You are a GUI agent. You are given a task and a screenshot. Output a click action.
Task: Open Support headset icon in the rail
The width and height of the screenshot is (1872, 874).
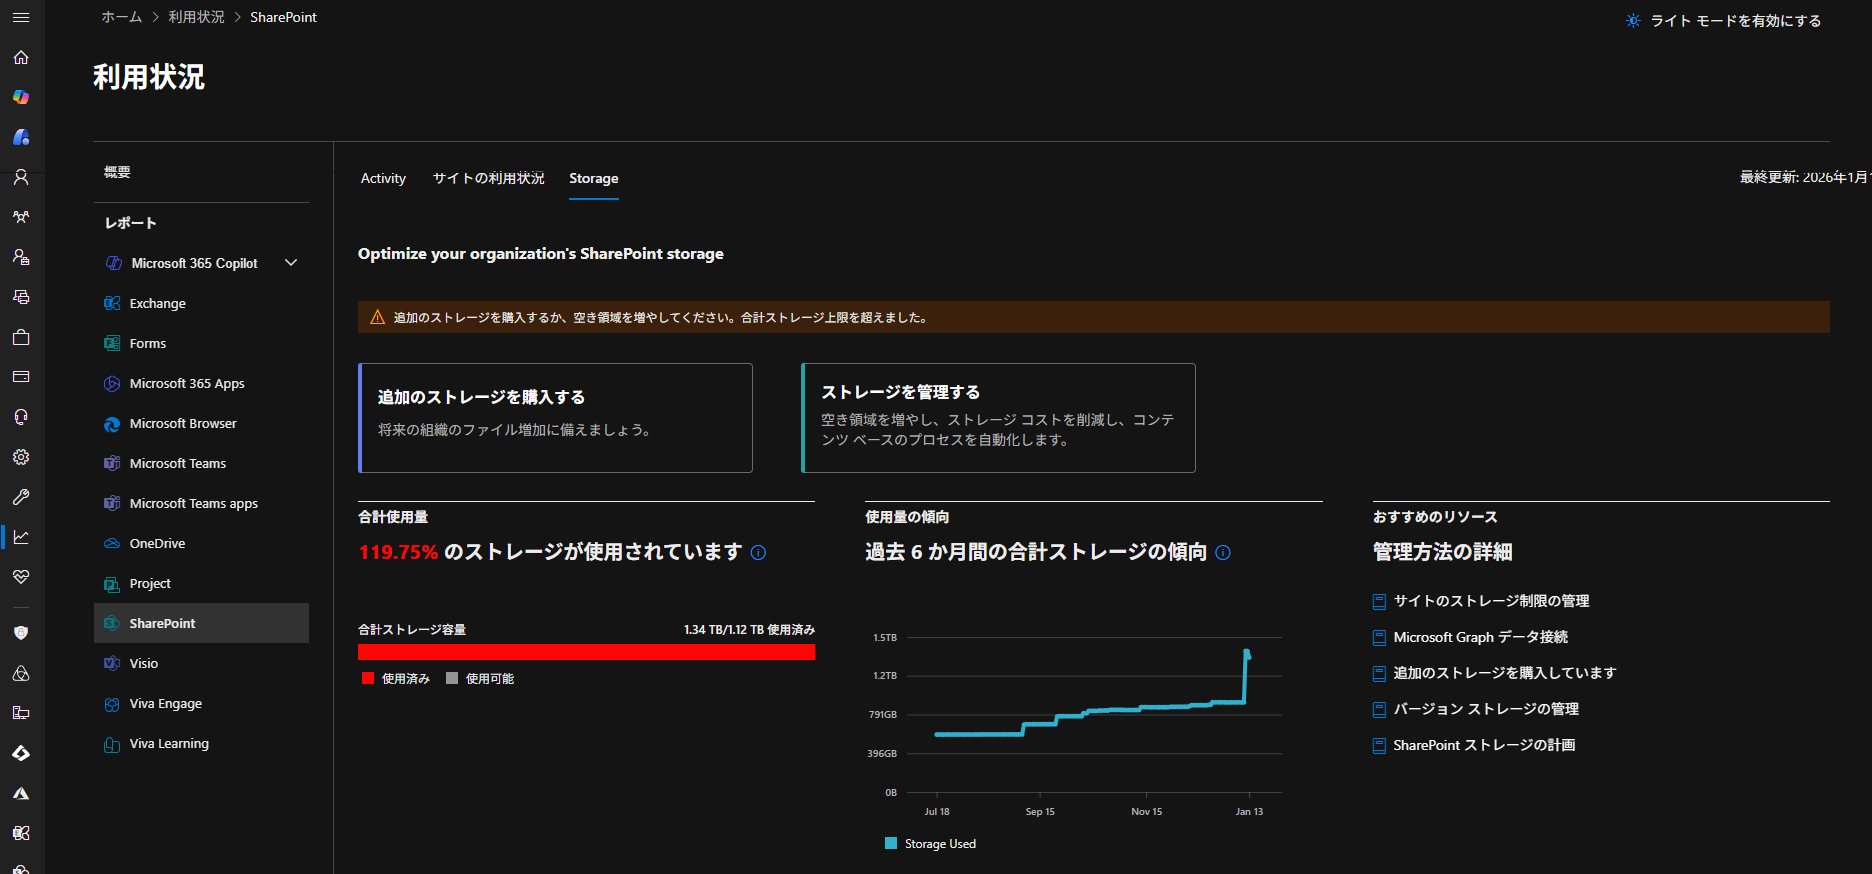(21, 417)
